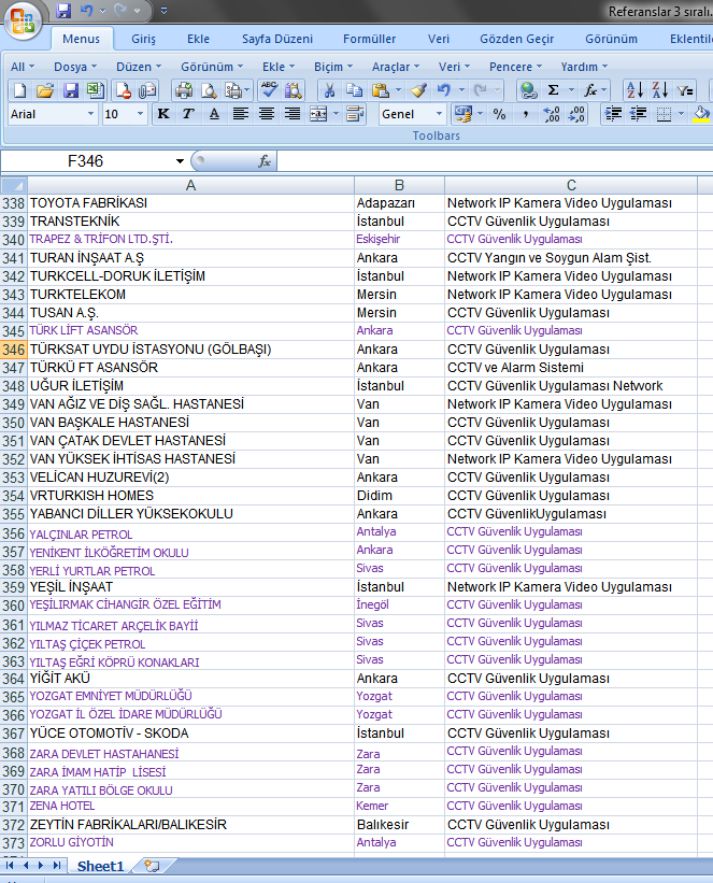713x883 pixels.
Task: Click the AutoSum sigma icon
Action: pyautogui.click(x=554, y=90)
